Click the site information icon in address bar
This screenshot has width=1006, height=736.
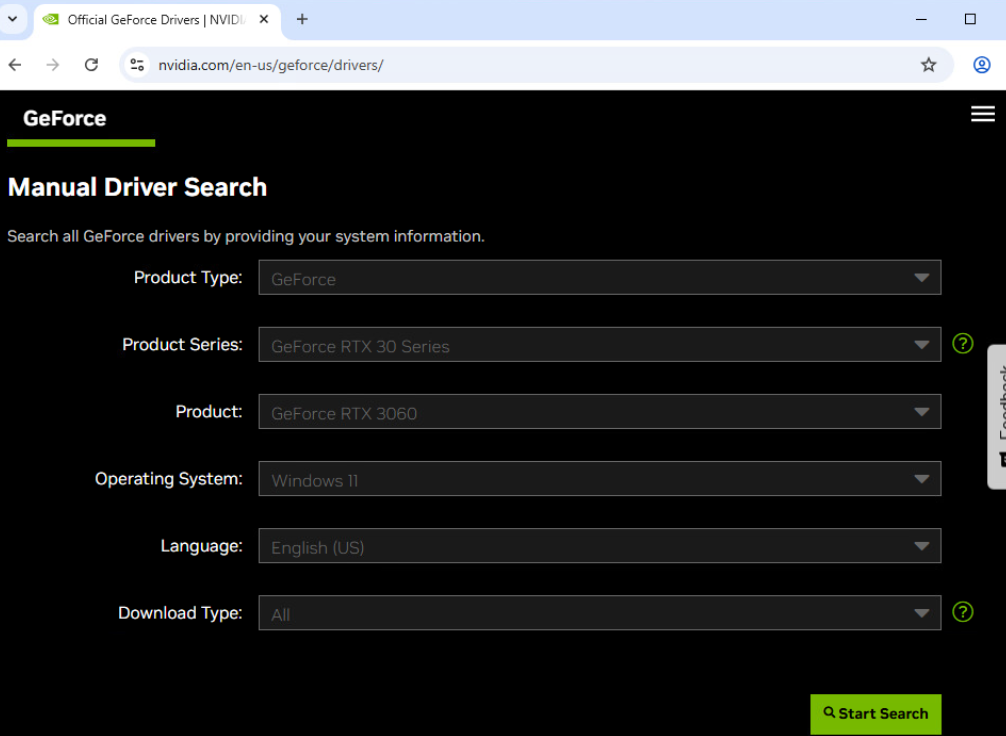pos(138,65)
